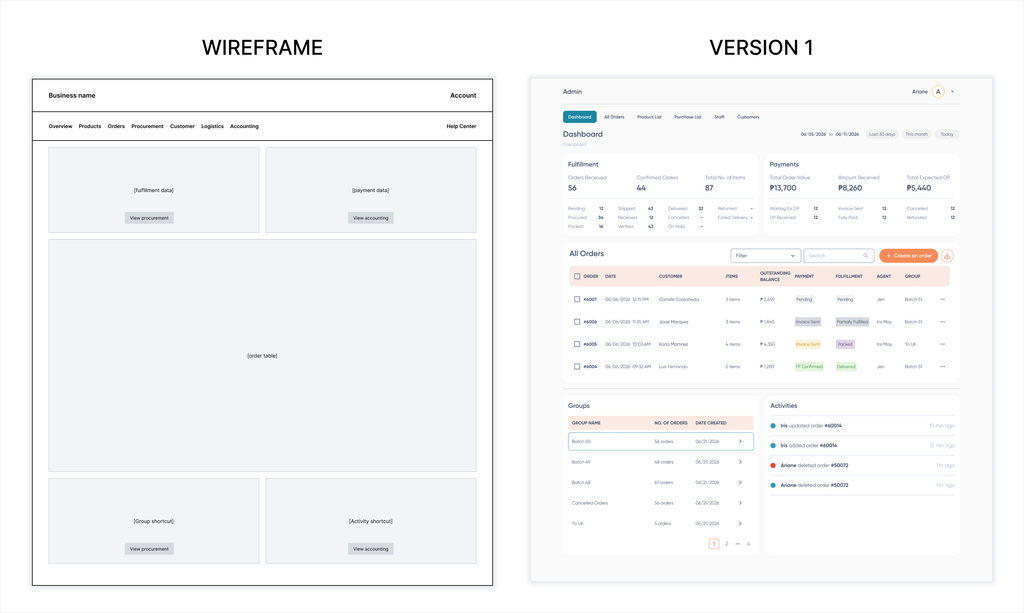Click the Create an order button
1024x613 pixels.
click(x=908, y=256)
